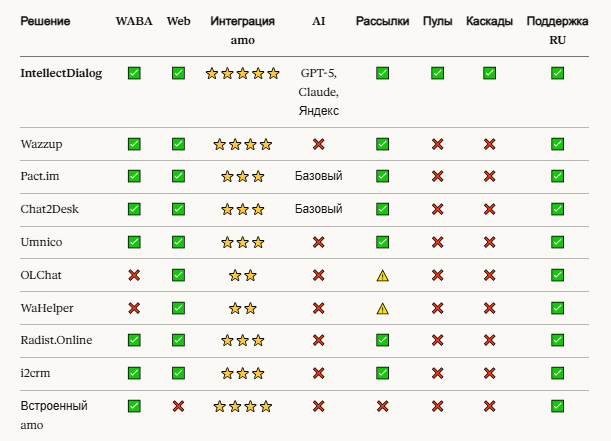Viewport: 611px width, 441px height.
Task: Click the red cross in Pact.im's Каскады column
Action: 489,176
